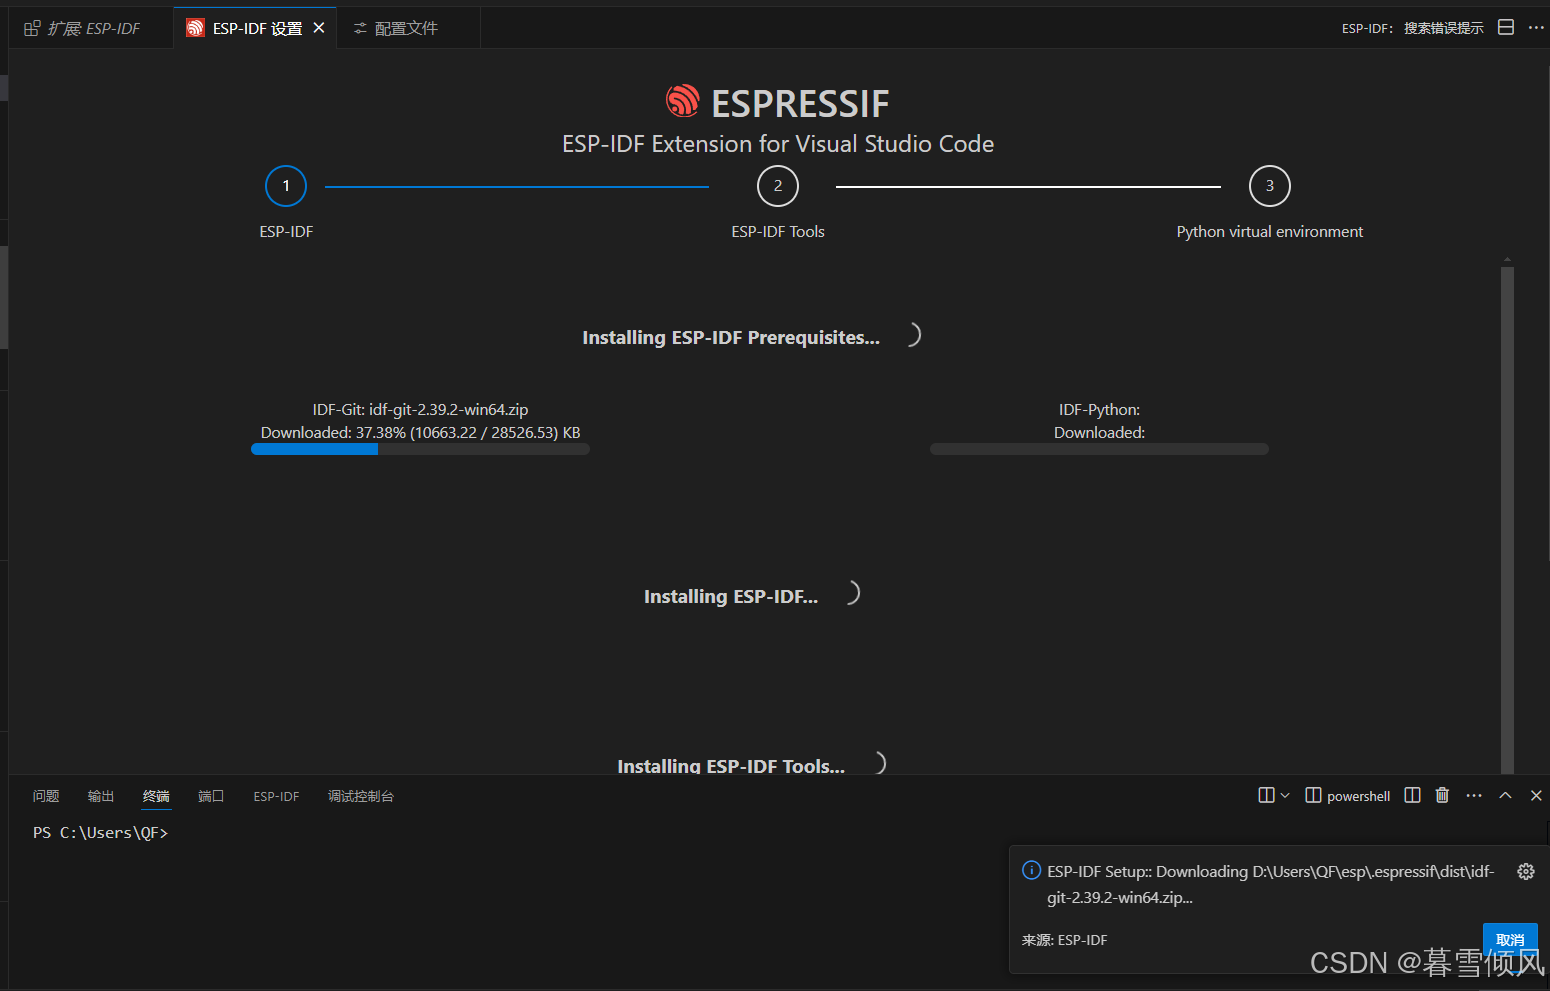Open the terminal panel more actions menu

[x=1474, y=795]
